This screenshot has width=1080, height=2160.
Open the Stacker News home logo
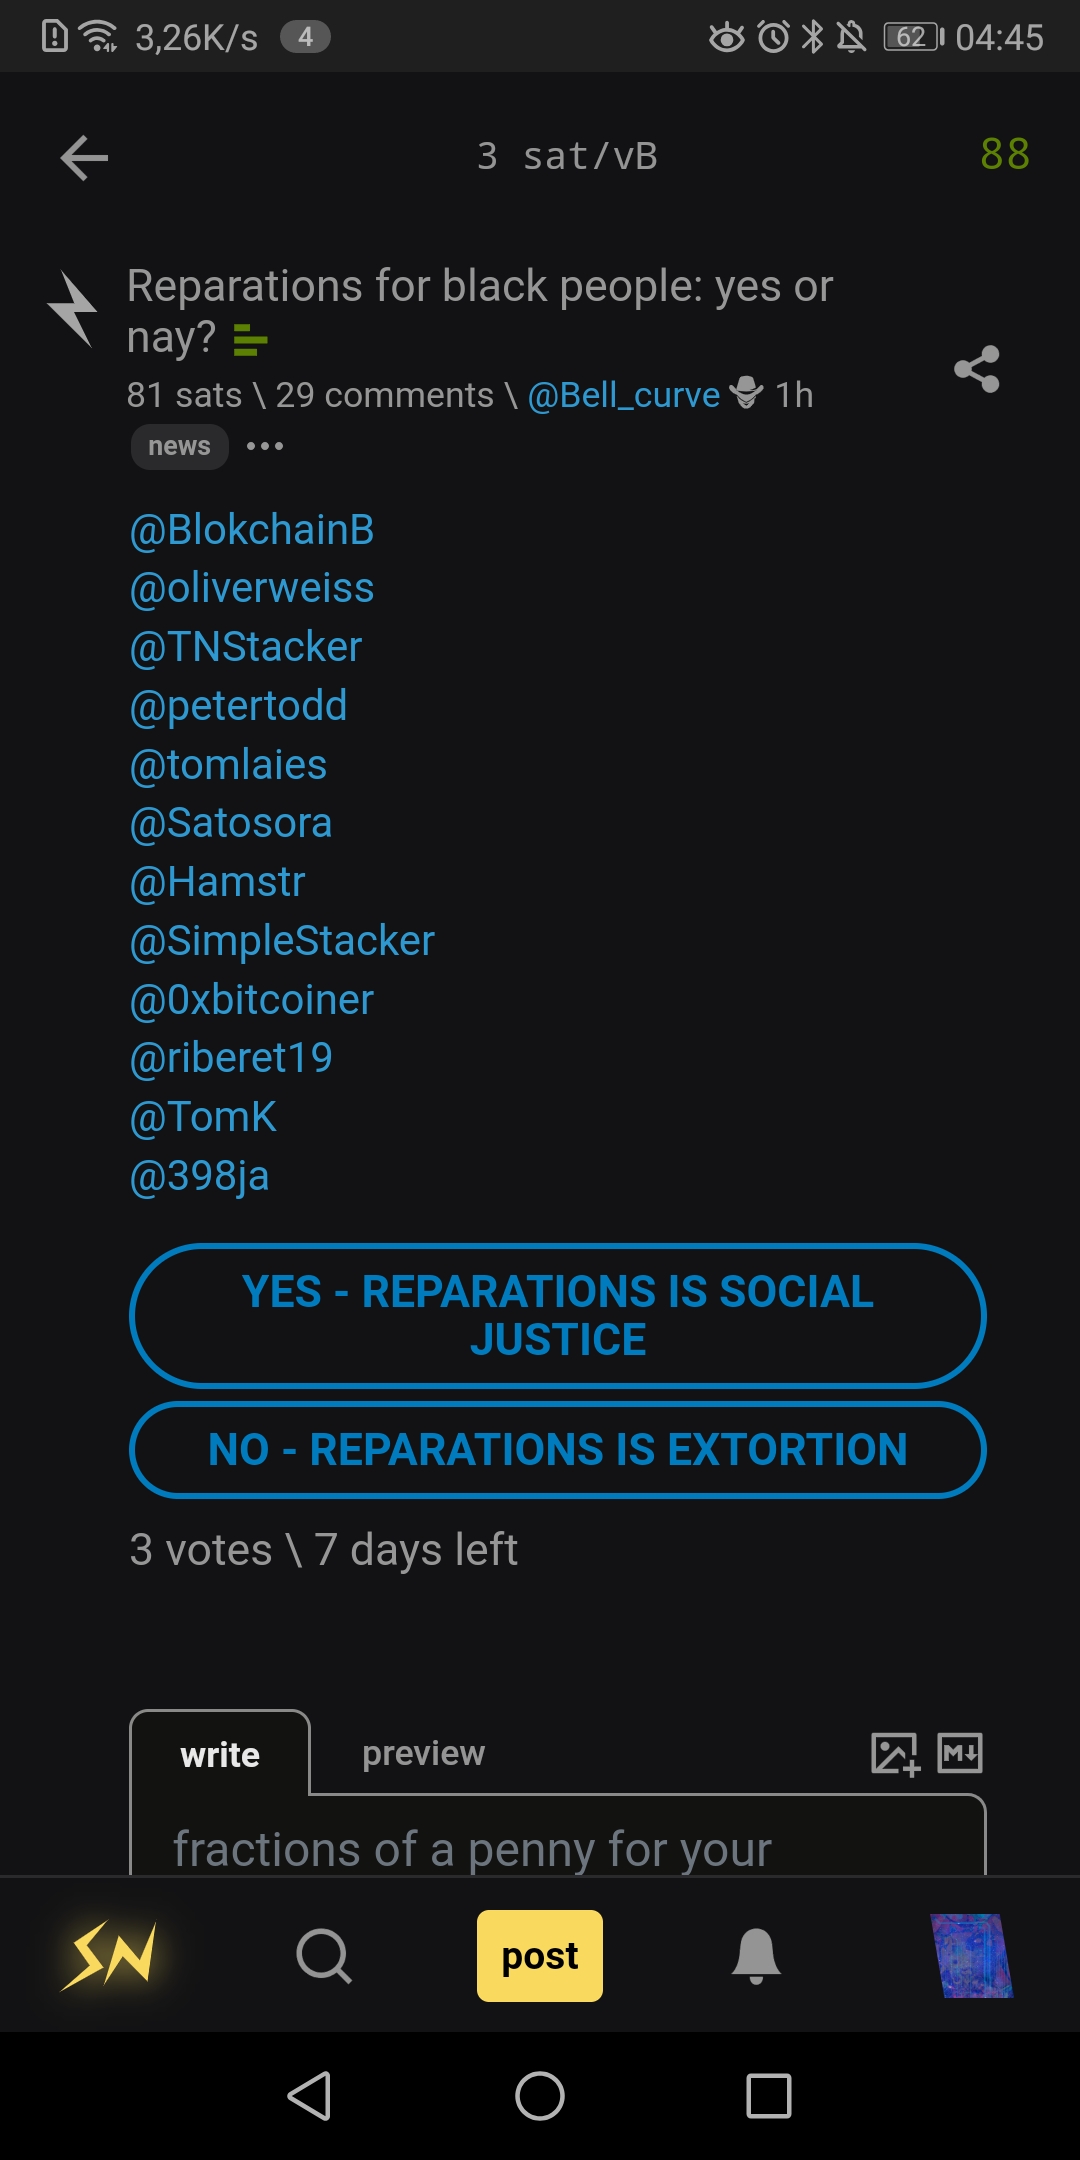point(108,1955)
